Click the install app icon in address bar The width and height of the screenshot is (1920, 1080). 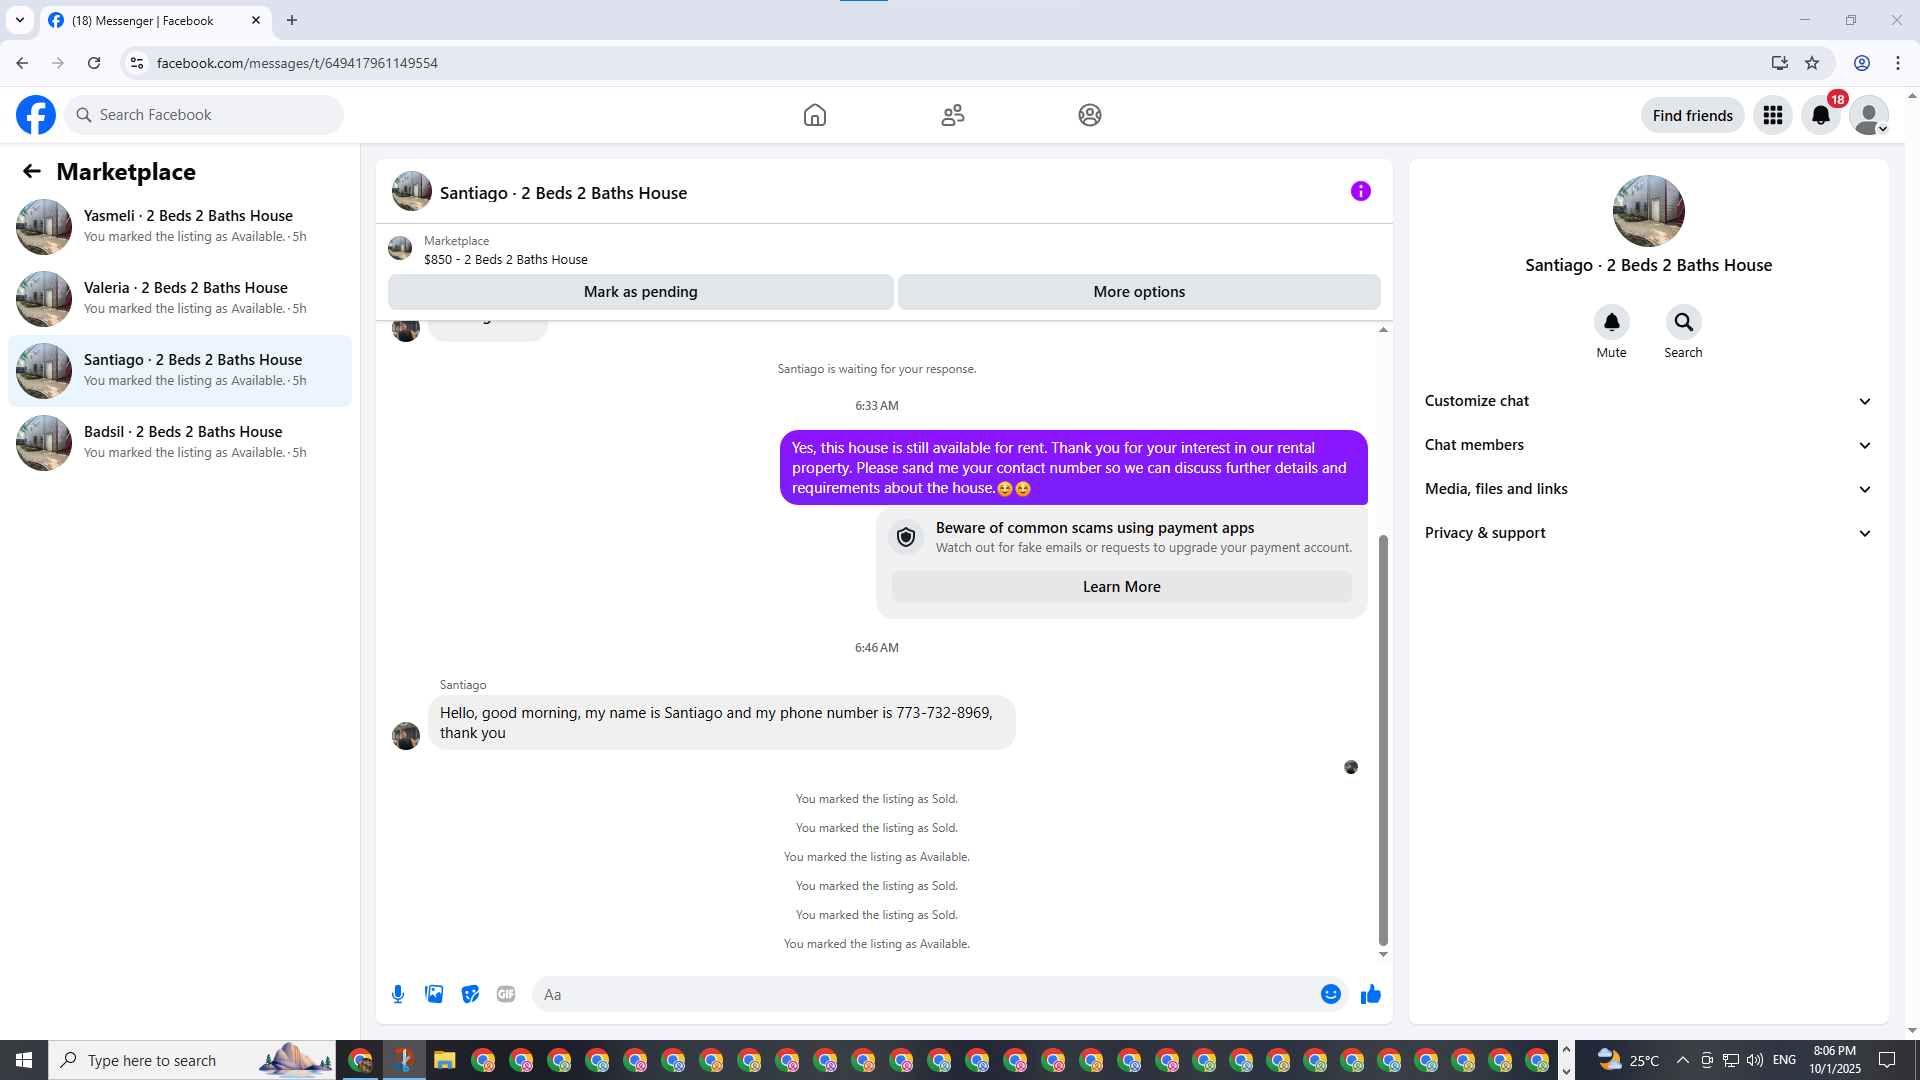click(1780, 63)
